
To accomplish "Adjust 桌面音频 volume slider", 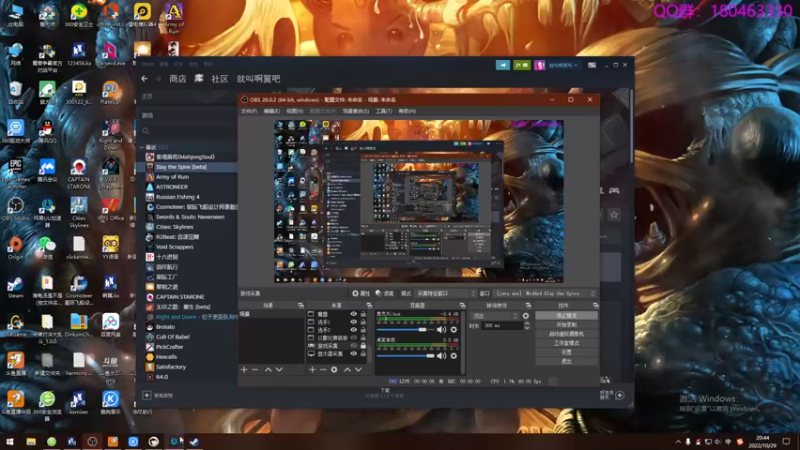I will [405, 356].
